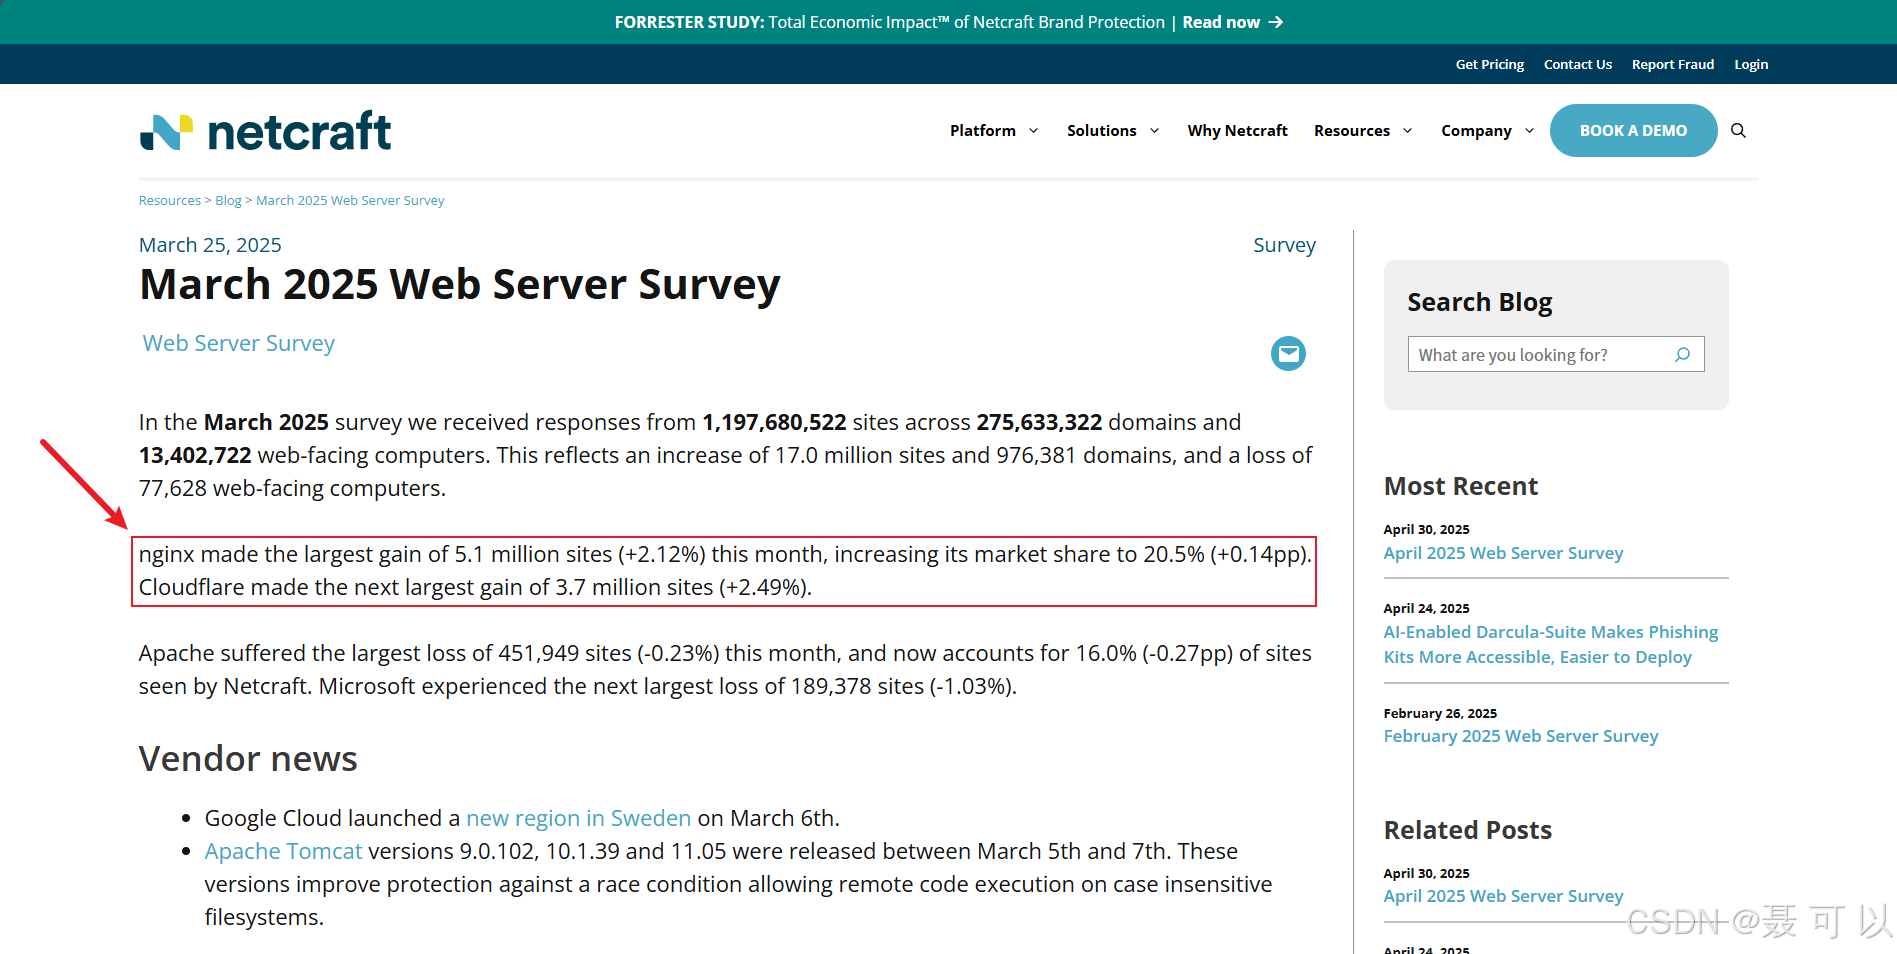Expand the Resources dropdown chevron

1408,131
